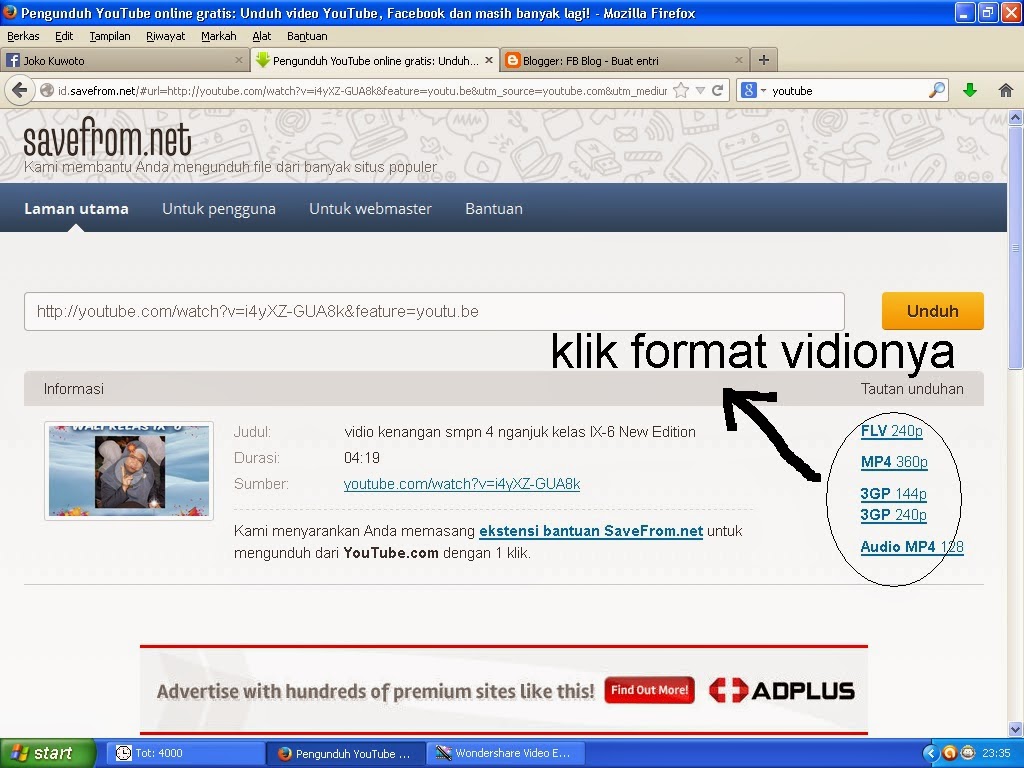This screenshot has height=768, width=1024.
Task: Open the Berkas menu
Action: tap(23, 36)
